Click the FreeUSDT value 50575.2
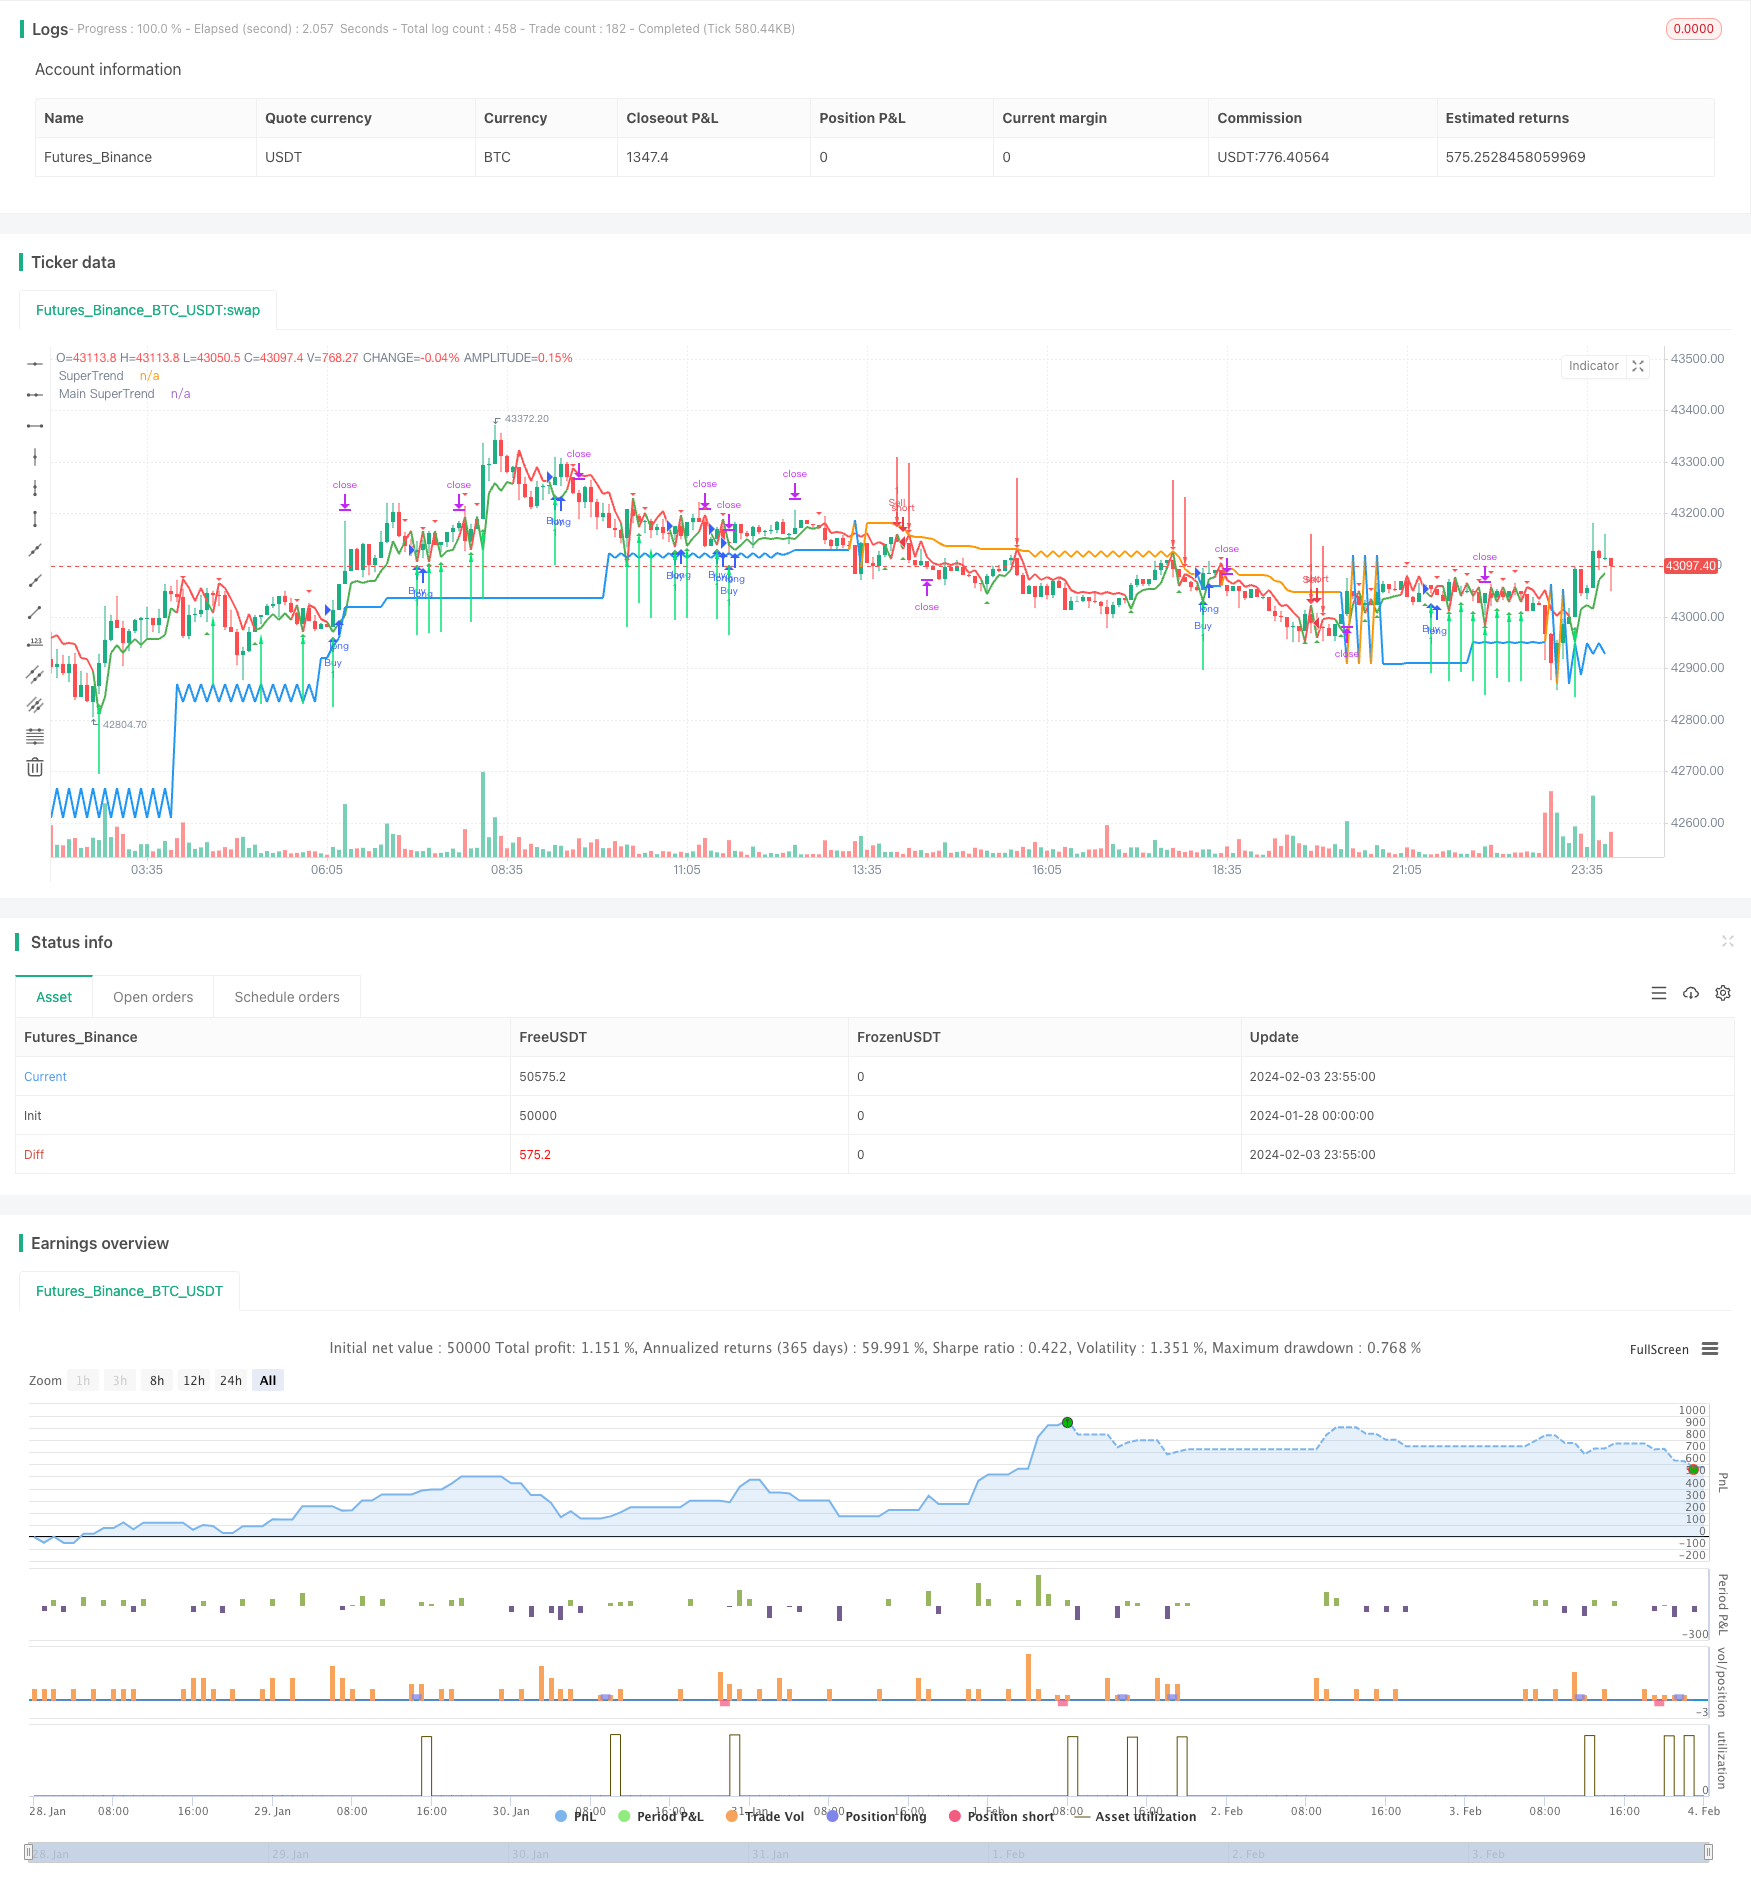 click(x=543, y=1077)
